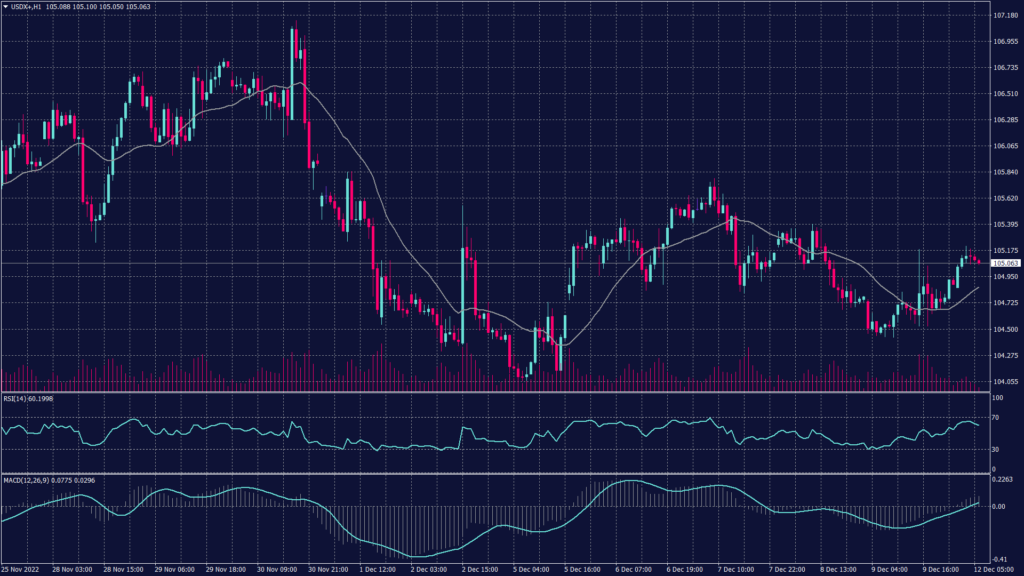Click the triangle arrow beside USDX+,H1
1024x576 pixels.
pos(6,7)
